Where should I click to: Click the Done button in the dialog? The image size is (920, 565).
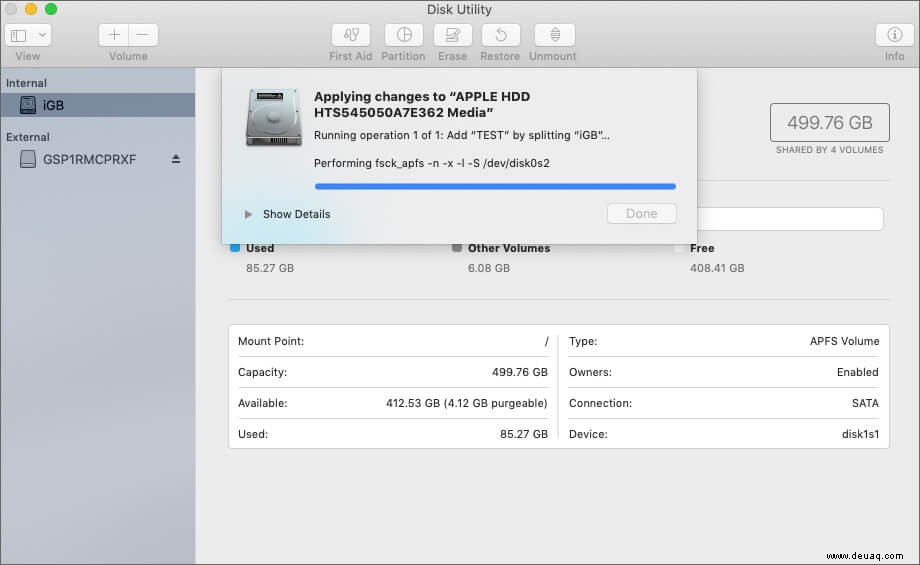tap(641, 214)
